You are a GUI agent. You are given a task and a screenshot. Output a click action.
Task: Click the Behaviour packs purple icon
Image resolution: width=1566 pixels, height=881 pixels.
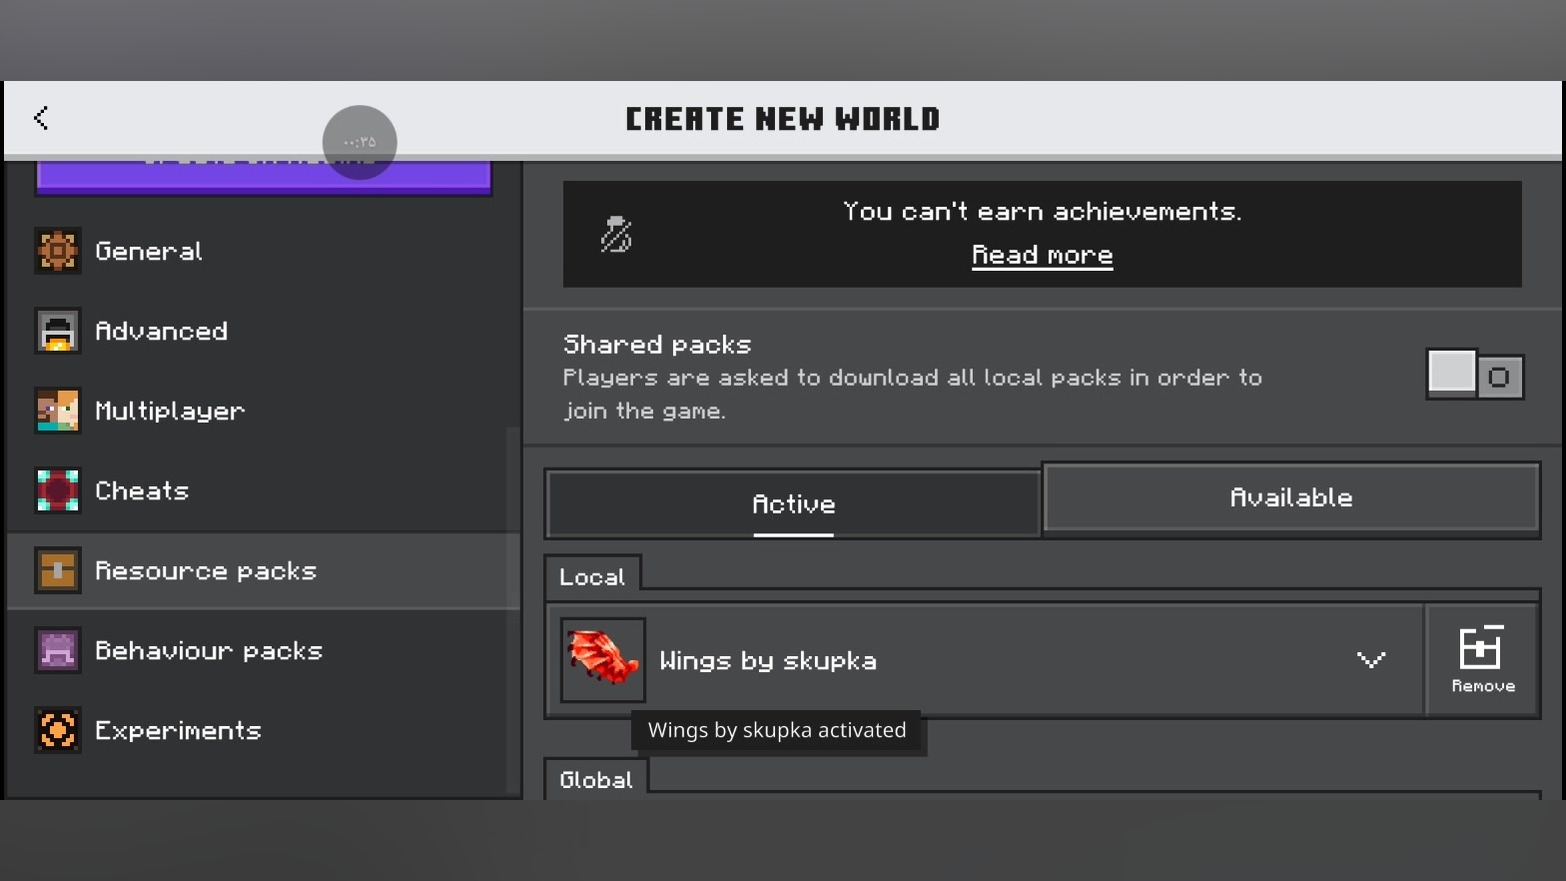tap(58, 651)
